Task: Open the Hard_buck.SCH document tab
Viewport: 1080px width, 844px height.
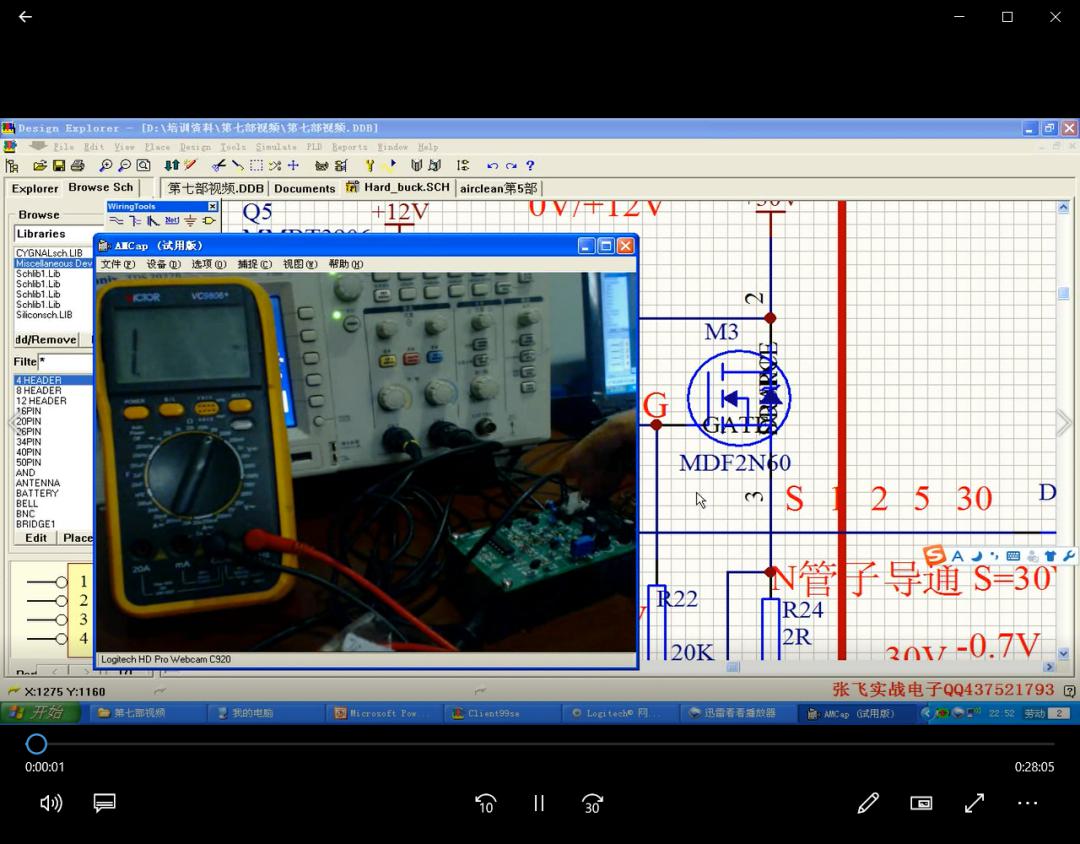Action: (398, 187)
